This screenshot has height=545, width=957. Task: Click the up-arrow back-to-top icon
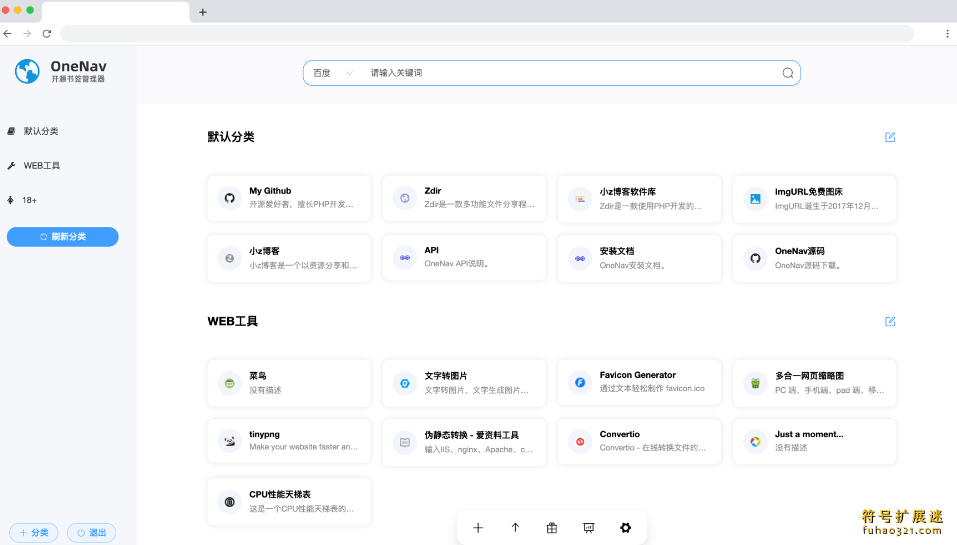(x=515, y=528)
